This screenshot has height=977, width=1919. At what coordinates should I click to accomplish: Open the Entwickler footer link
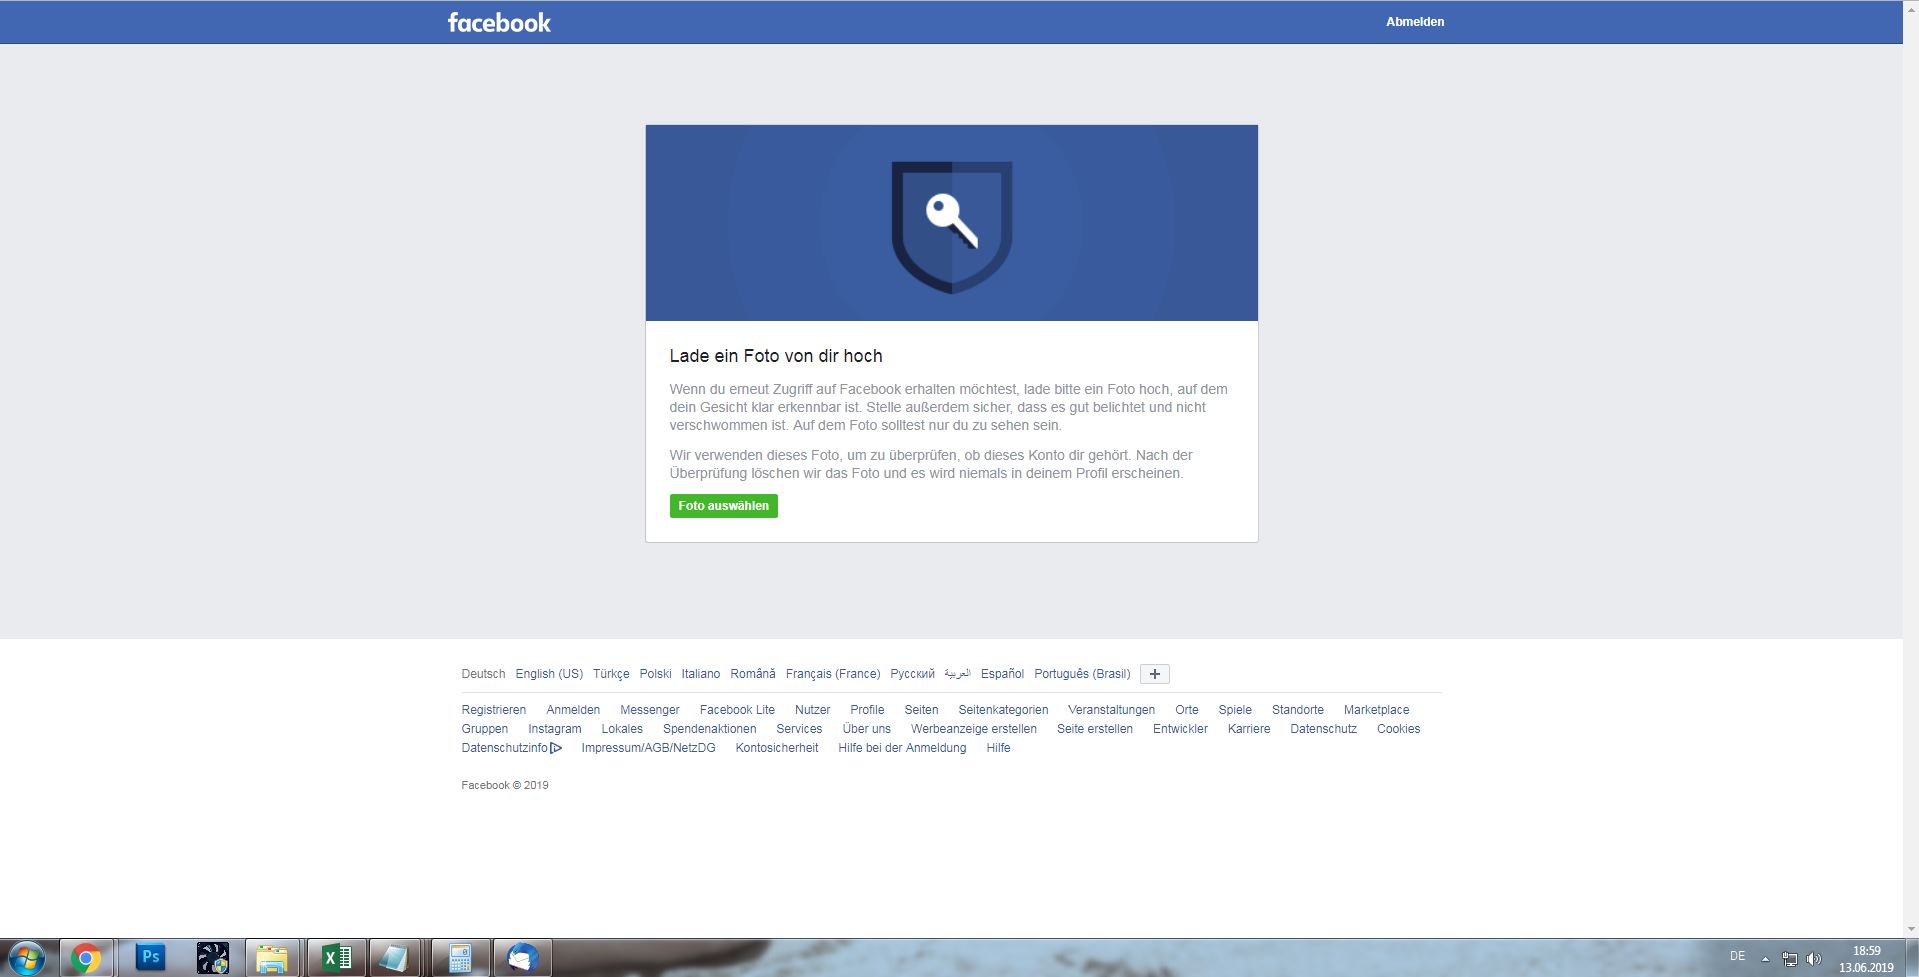pos(1180,729)
